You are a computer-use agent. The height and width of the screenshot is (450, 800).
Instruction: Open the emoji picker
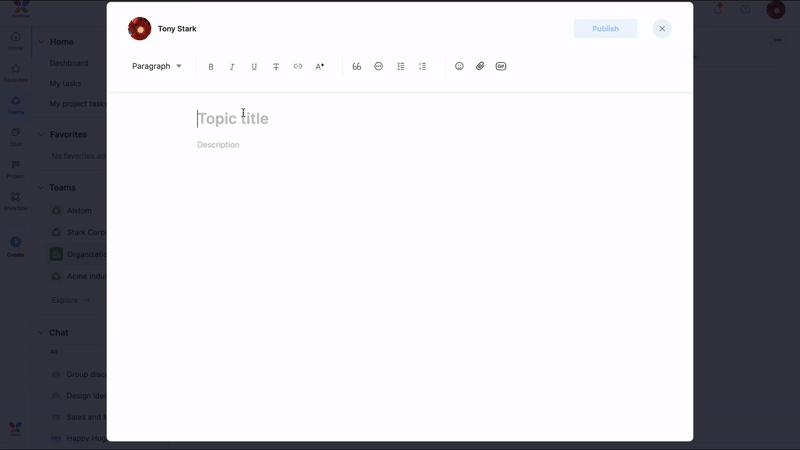point(459,66)
